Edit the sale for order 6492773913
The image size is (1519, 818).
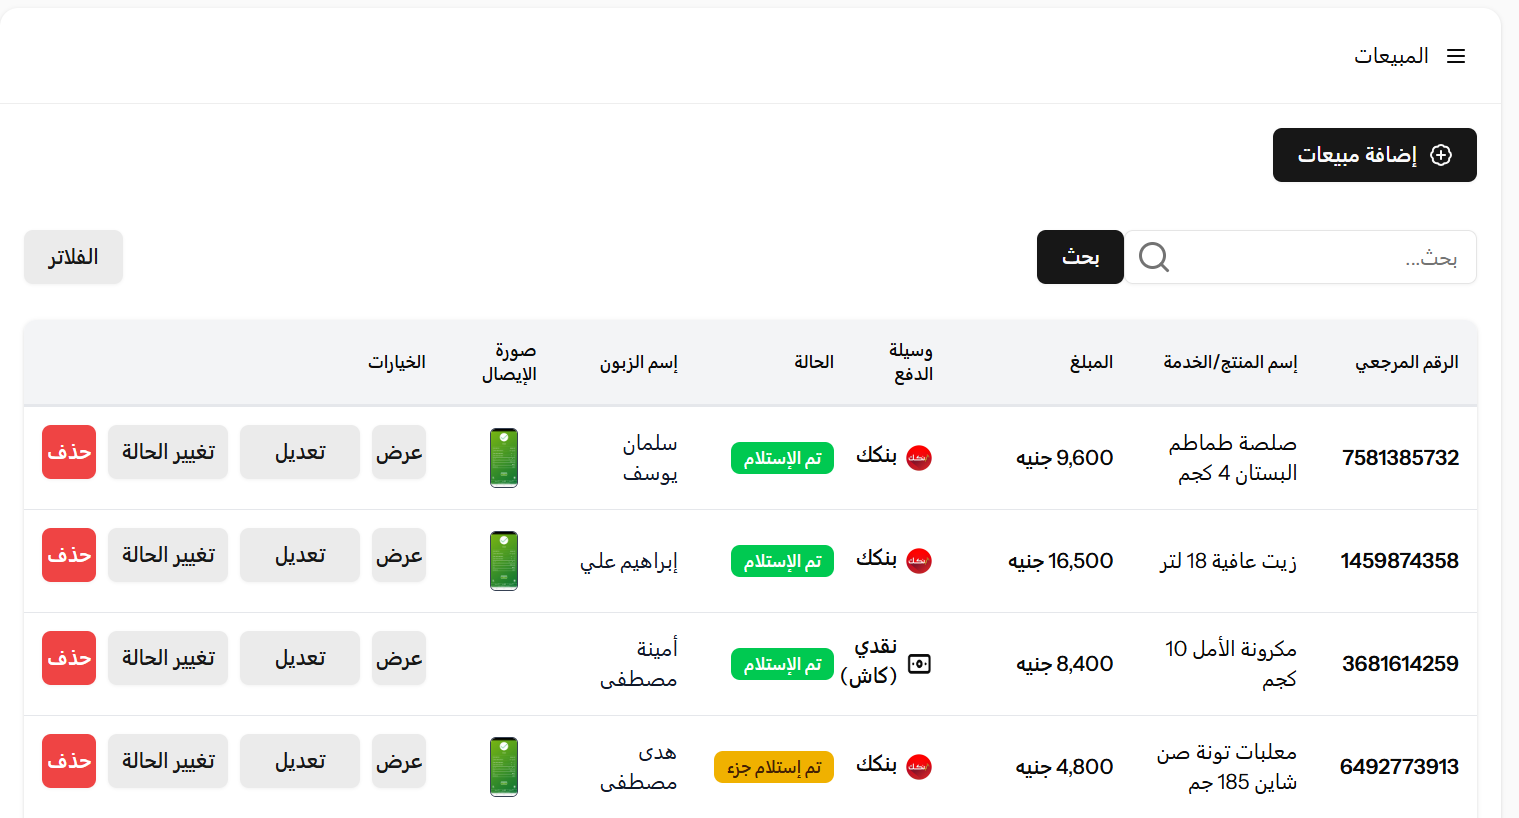coord(300,761)
